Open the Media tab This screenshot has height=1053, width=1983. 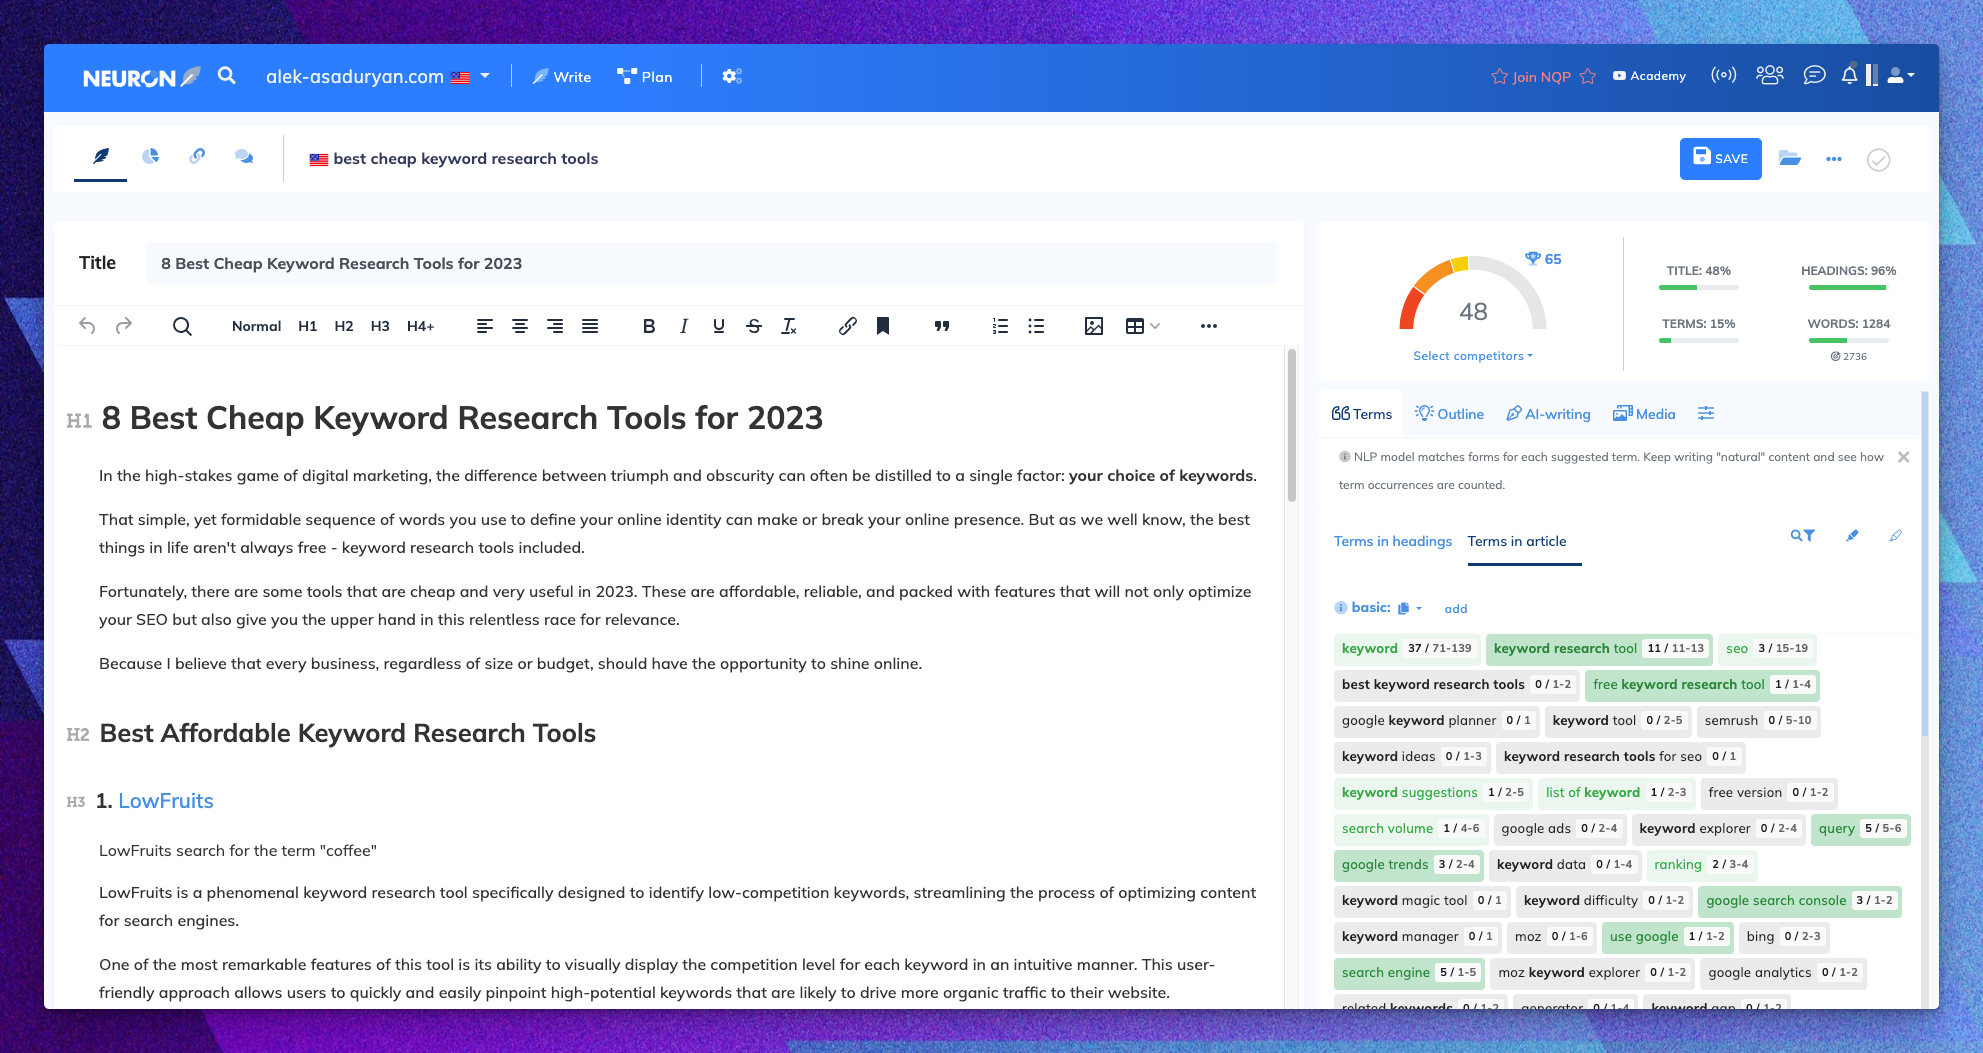(x=1644, y=413)
